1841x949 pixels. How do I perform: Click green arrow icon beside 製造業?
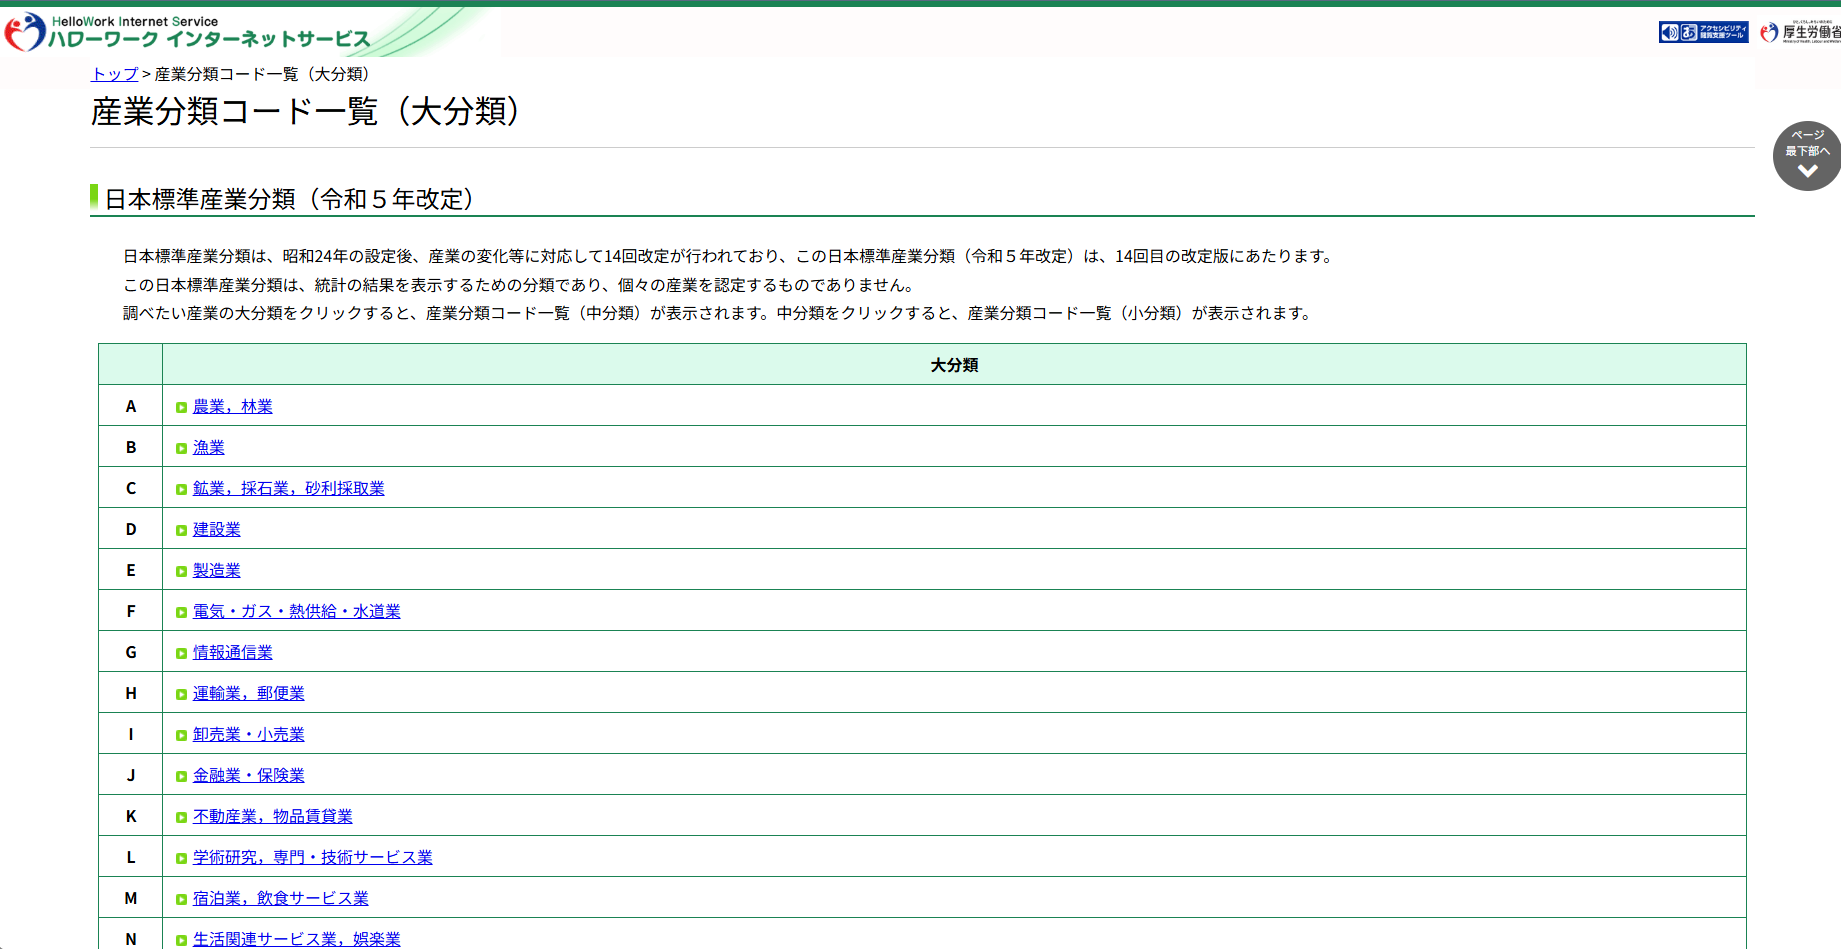[x=181, y=571]
